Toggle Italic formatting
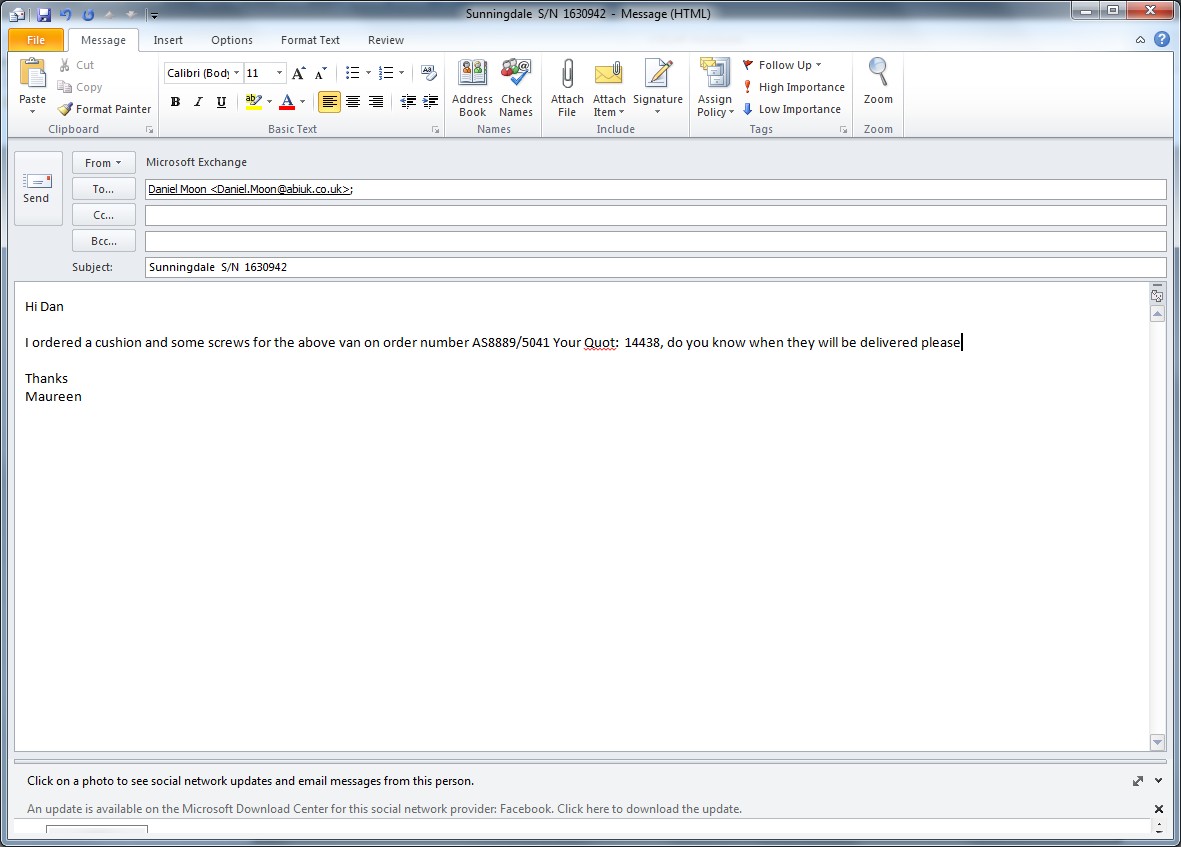Image resolution: width=1181 pixels, height=847 pixels. [198, 102]
